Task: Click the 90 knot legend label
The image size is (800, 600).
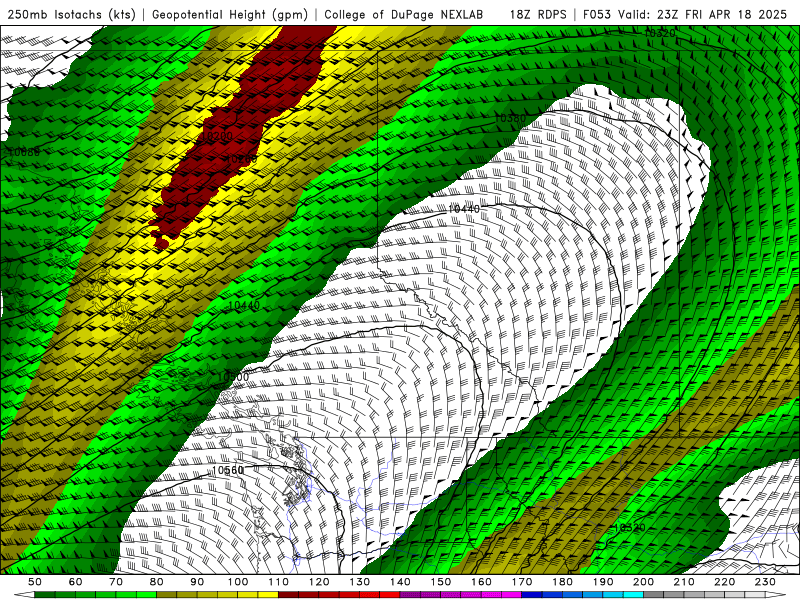Action: 197,582
